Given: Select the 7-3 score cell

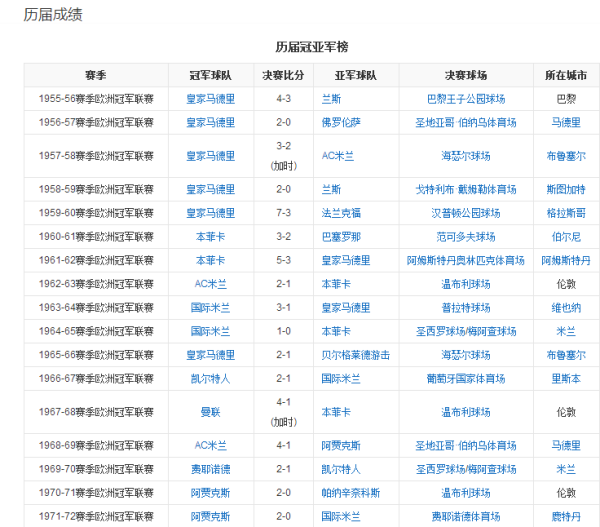Looking at the screenshot, I should tap(284, 213).
